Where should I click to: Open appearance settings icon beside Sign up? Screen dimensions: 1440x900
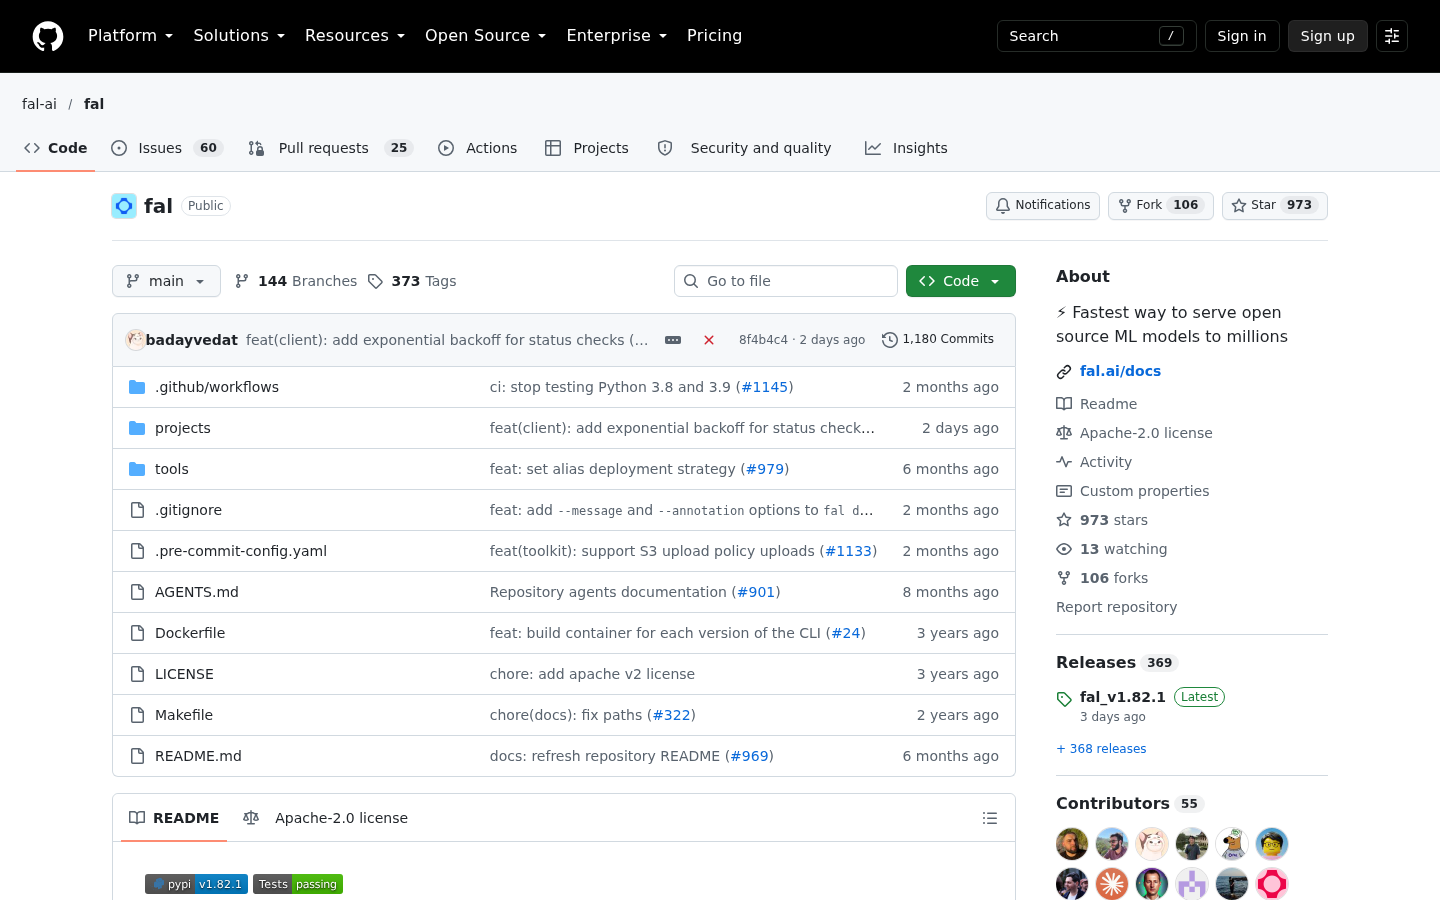click(x=1392, y=36)
